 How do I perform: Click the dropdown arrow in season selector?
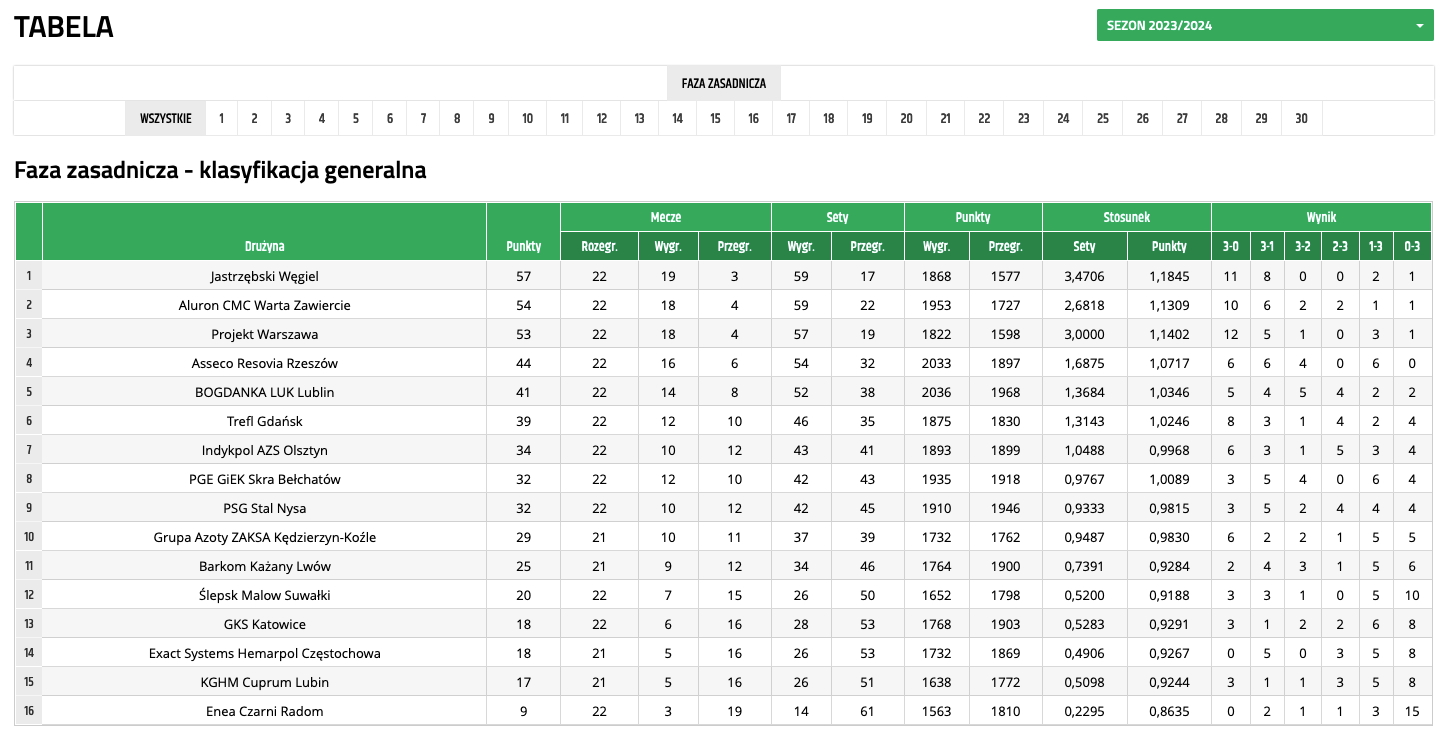(1419, 26)
